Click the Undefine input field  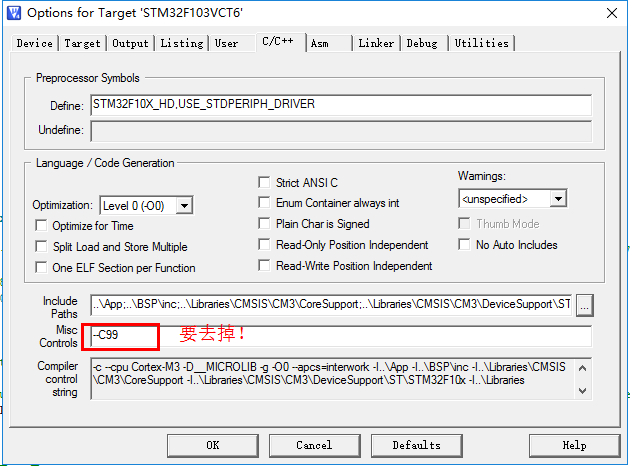pyautogui.click(x=341, y=131)
